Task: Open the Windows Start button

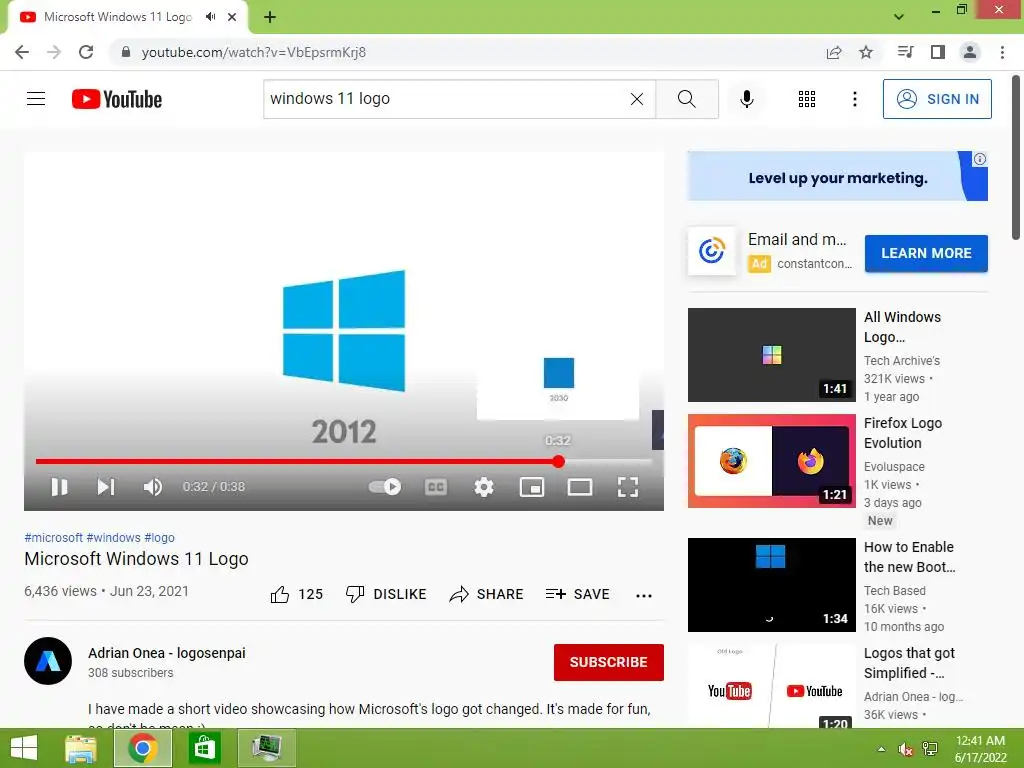Action: pyautogui.click(x=24, y=748)
